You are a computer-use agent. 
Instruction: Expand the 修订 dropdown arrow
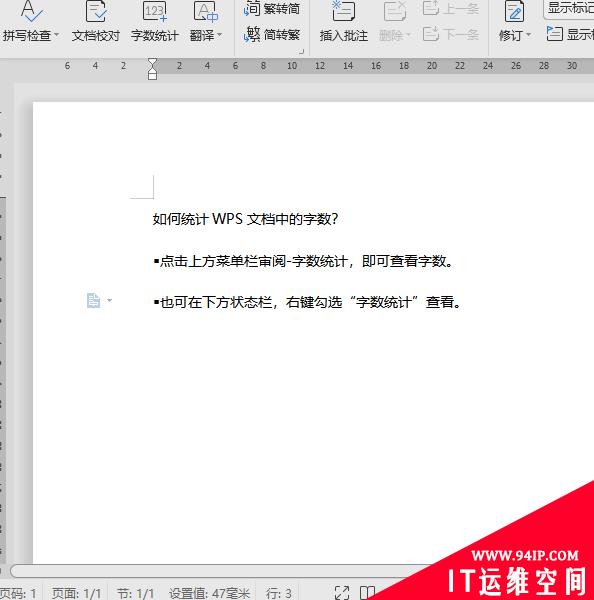pyautogui.click(x=529, y=35)
